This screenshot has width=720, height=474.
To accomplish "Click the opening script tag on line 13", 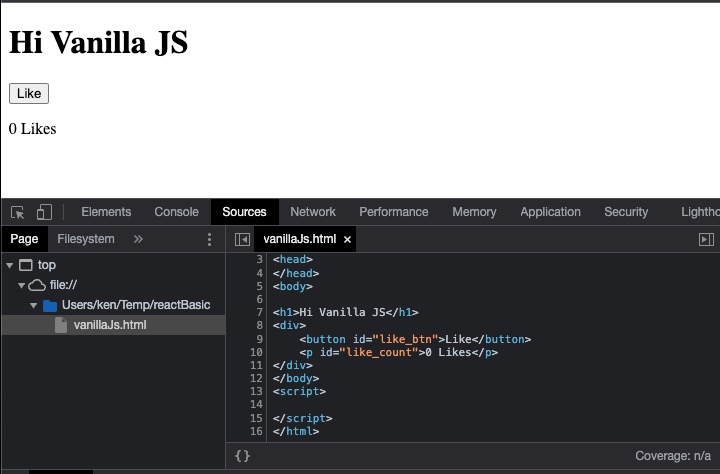I will 299,391.
